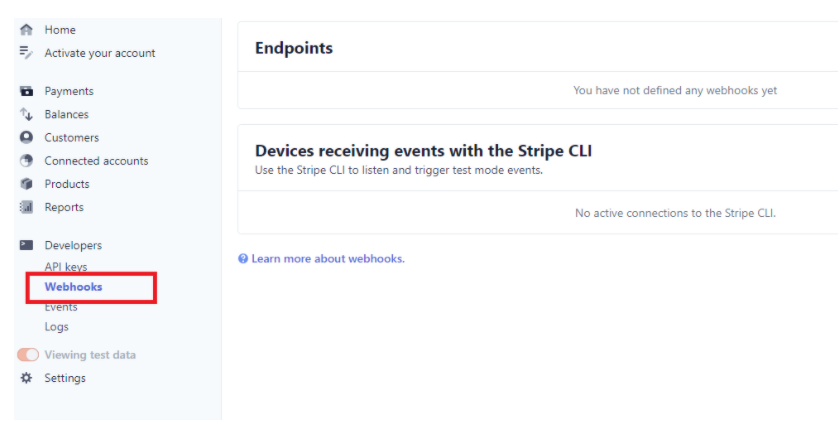Click the Products box icon
Screen dimensions: 838x446
tap(26, 184)
